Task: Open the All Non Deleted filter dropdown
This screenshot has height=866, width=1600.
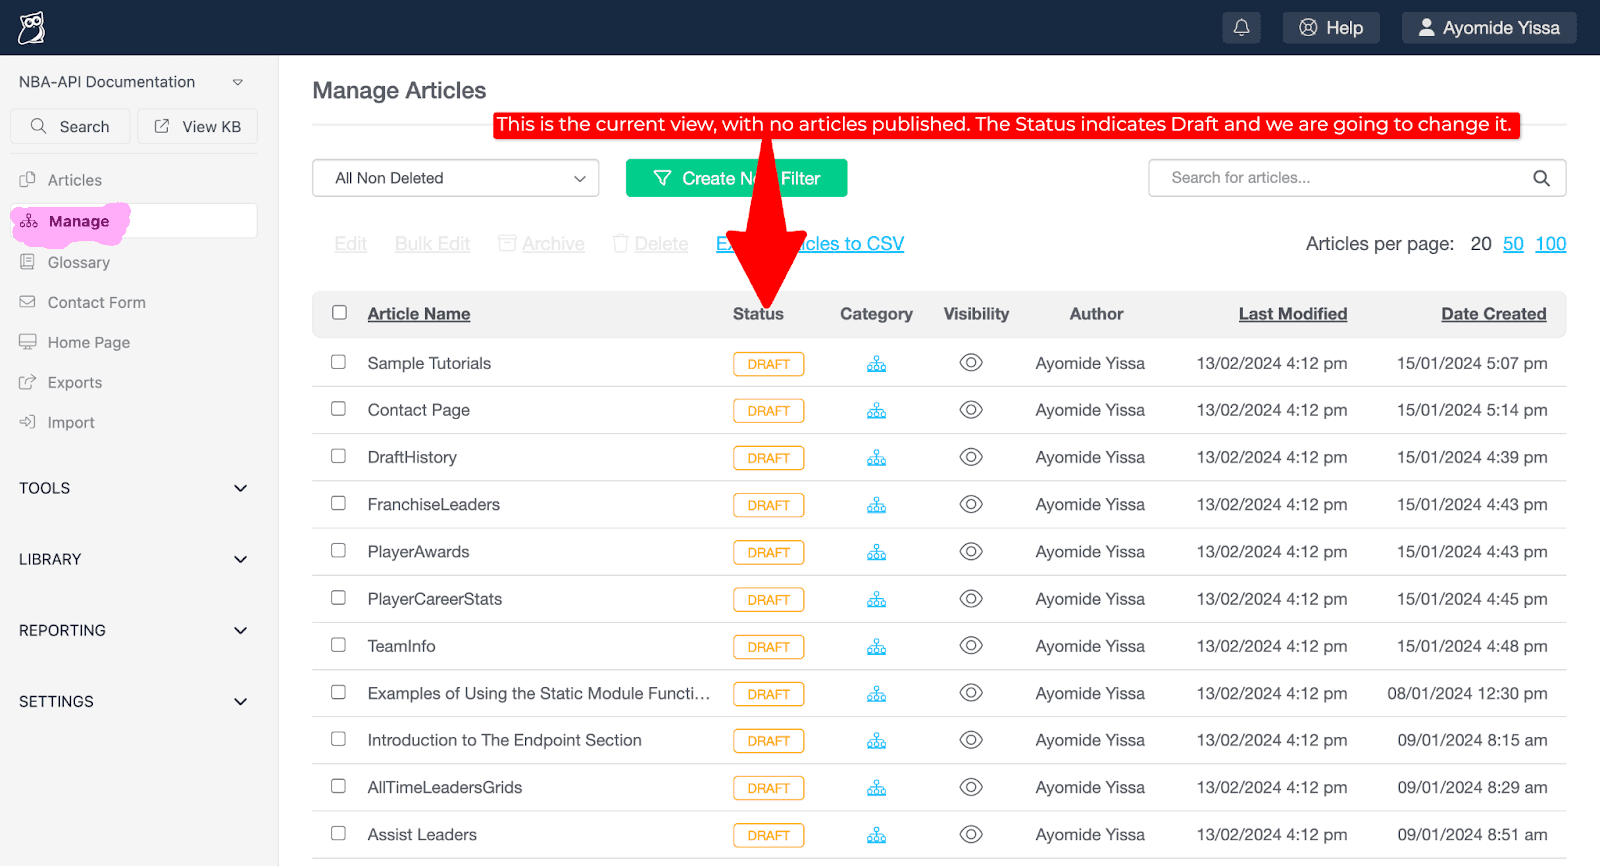Action: click(456, 178)
